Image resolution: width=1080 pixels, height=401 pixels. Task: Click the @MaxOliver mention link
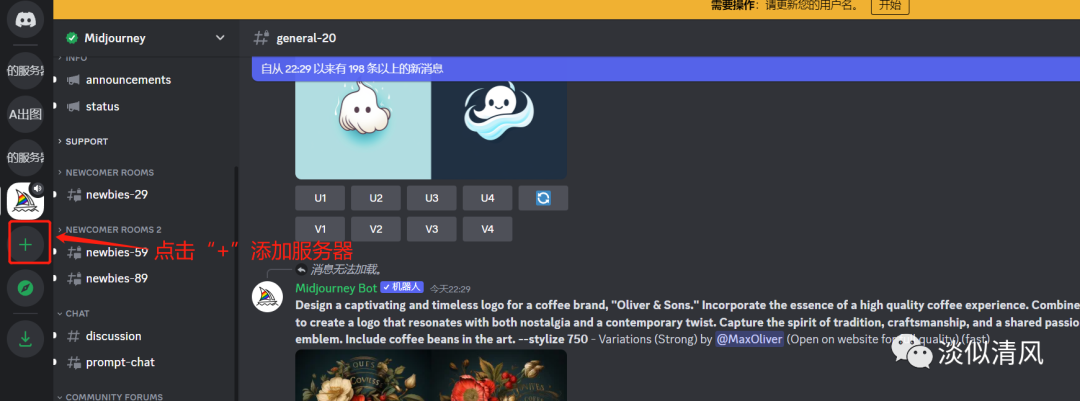point(750,339)
